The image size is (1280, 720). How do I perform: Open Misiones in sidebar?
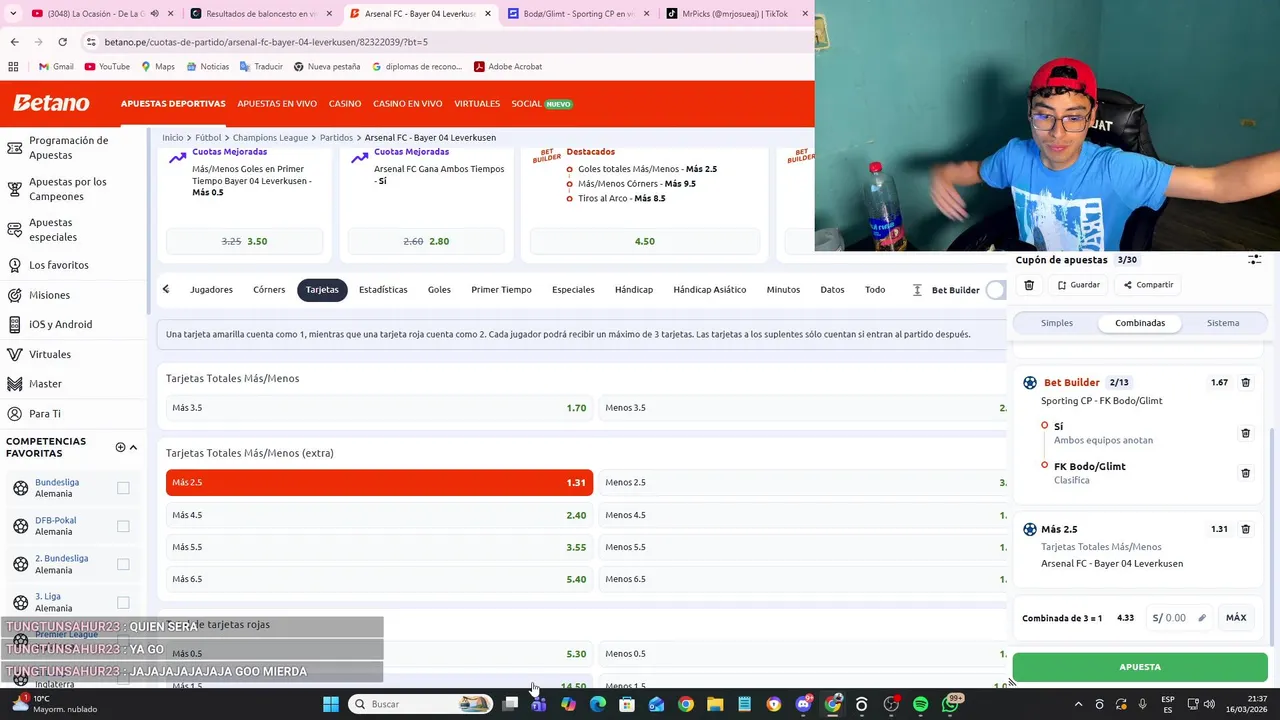[49, 295]
